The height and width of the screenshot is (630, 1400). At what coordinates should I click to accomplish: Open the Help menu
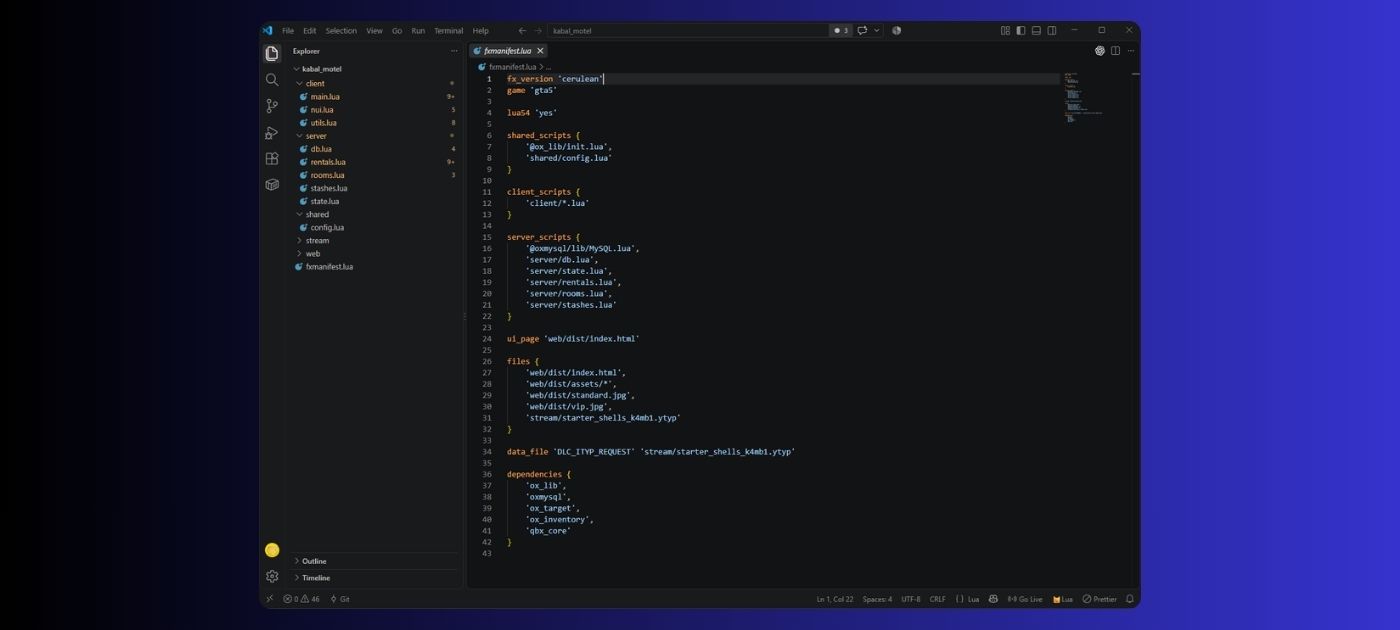(x=481, y=31)
